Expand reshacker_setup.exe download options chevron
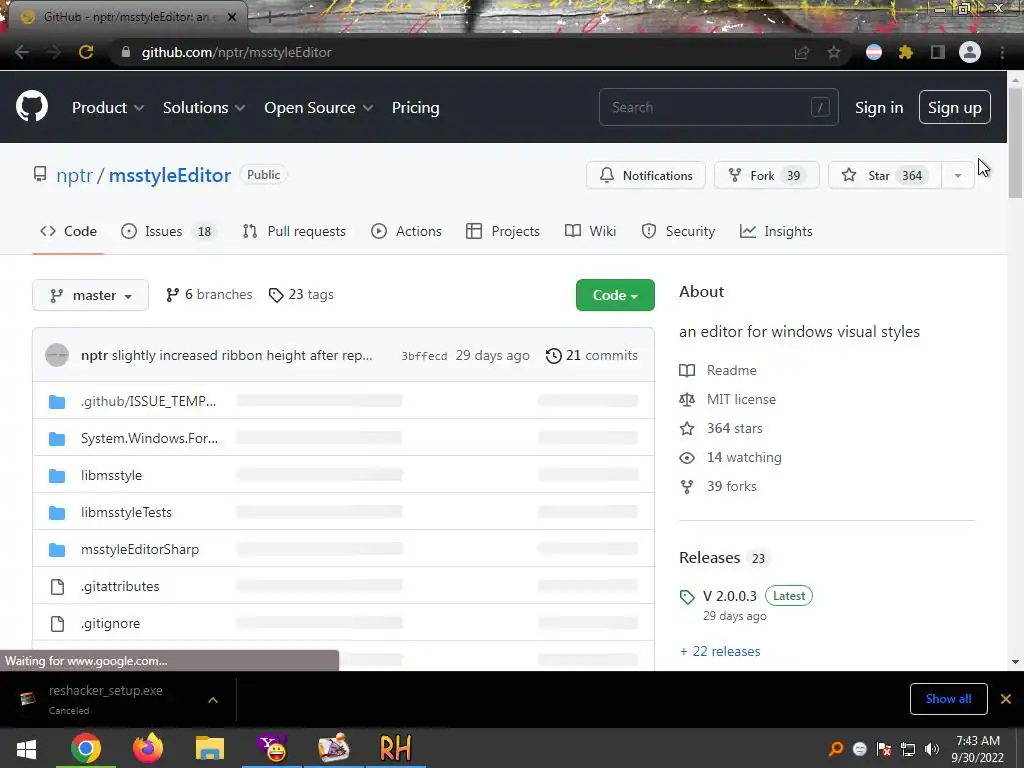 point(213,699)
